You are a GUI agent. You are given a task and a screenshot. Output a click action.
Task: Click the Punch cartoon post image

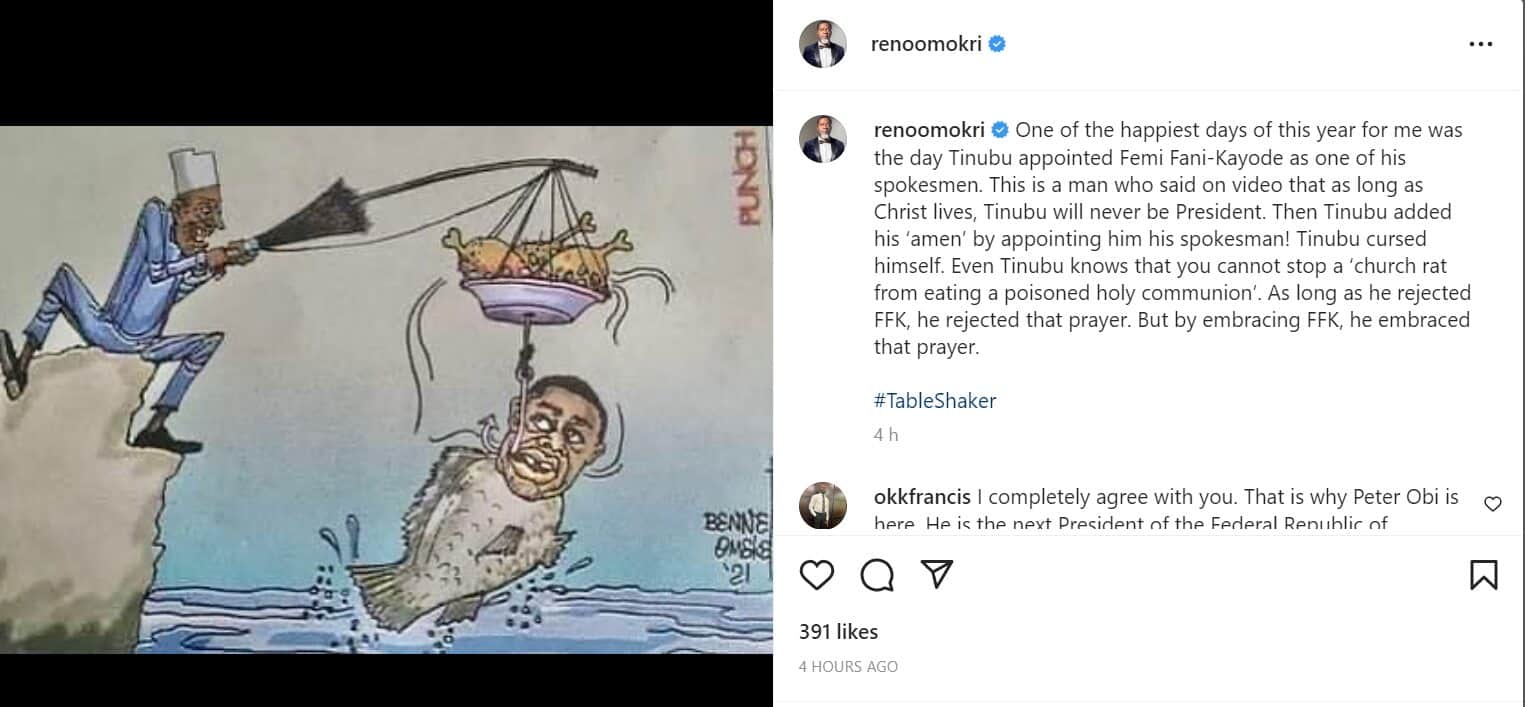coord(386,390)
